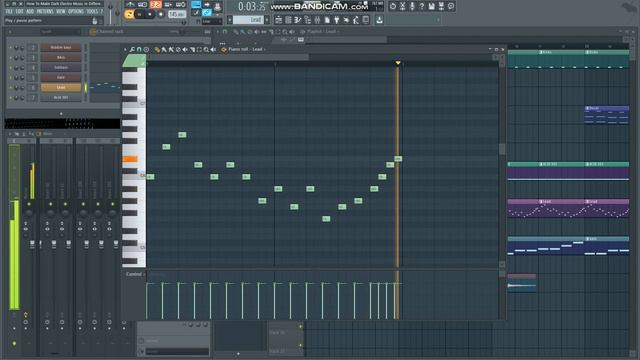Select the Subbass channel button
The image size is (640, 360).
point(61,67)
